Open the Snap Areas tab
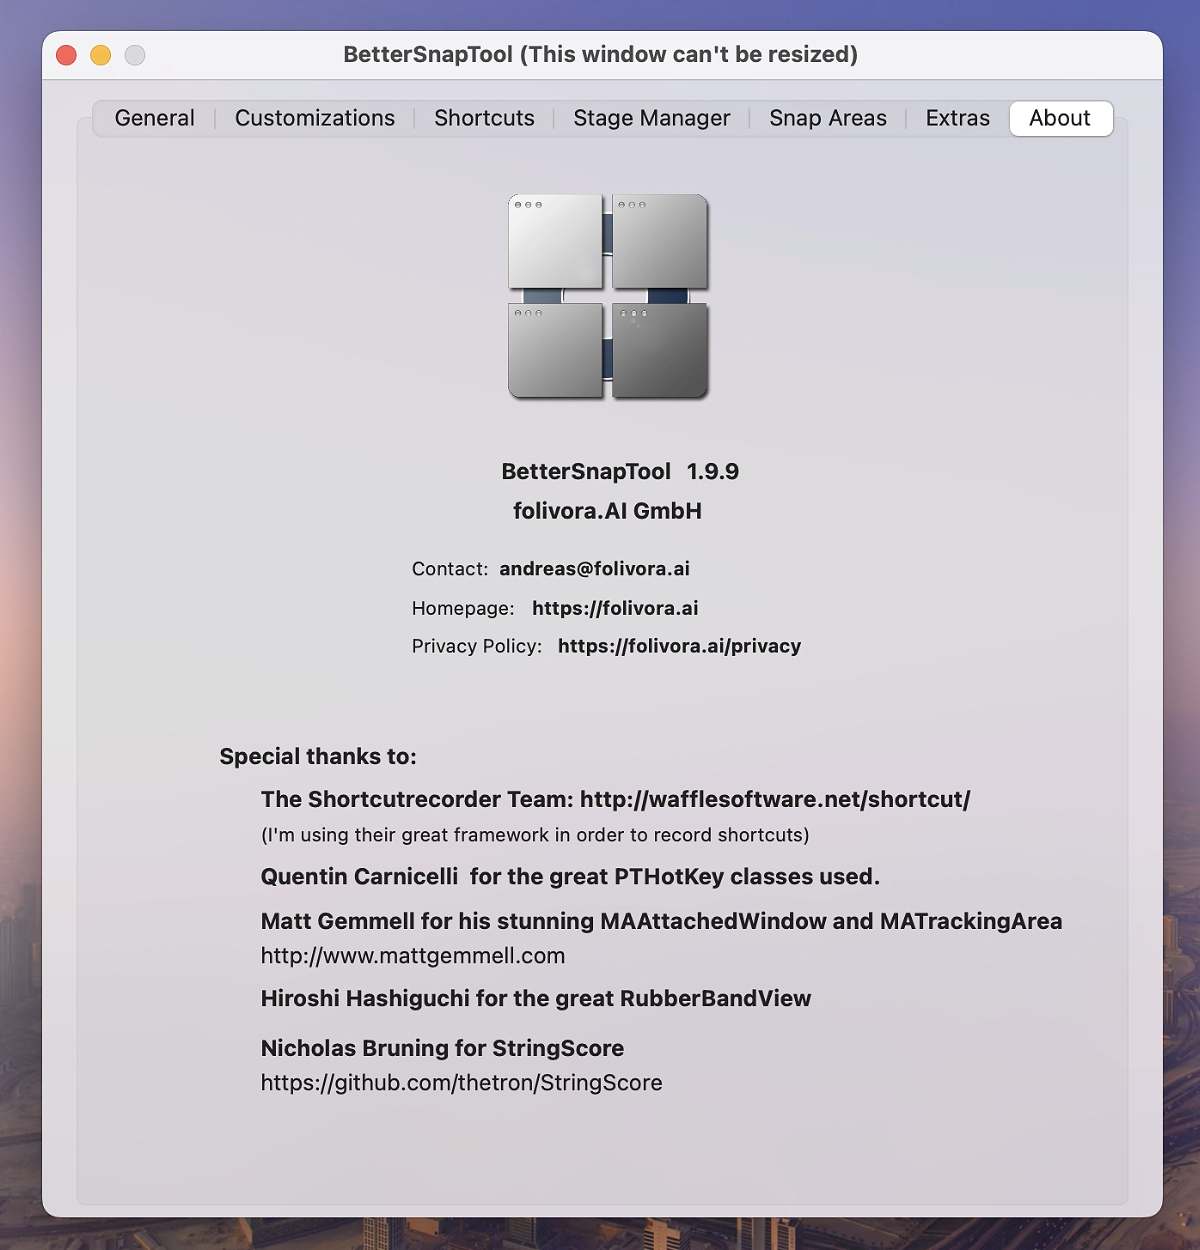1200x1250 pixels. click(828, 118)
